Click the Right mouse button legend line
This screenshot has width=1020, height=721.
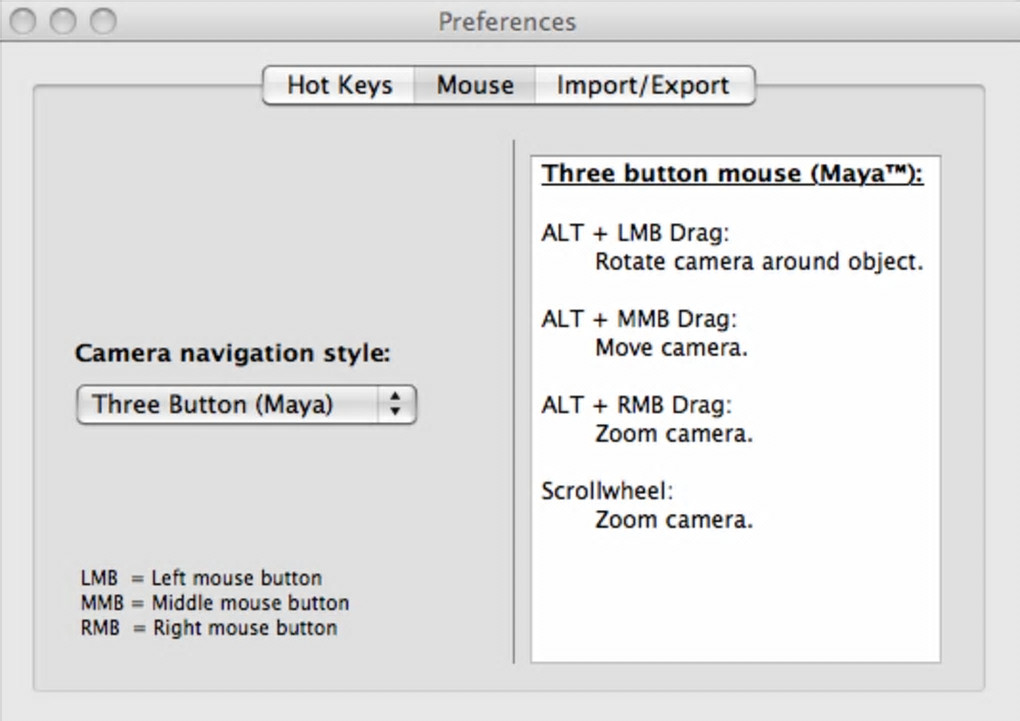click(209, 628)
